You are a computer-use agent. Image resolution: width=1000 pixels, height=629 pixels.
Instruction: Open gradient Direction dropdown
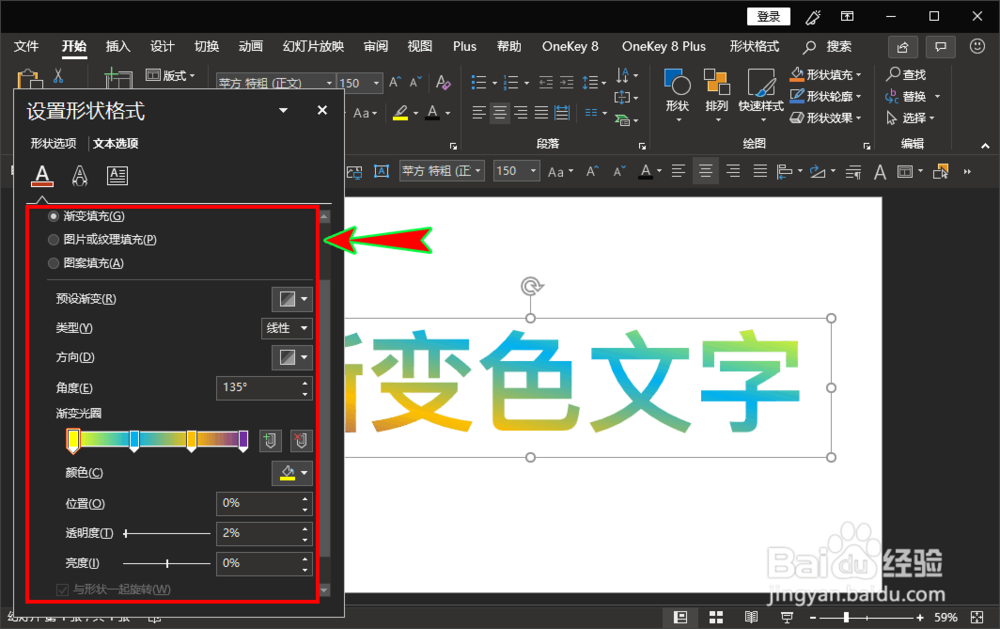coord(292,357)
